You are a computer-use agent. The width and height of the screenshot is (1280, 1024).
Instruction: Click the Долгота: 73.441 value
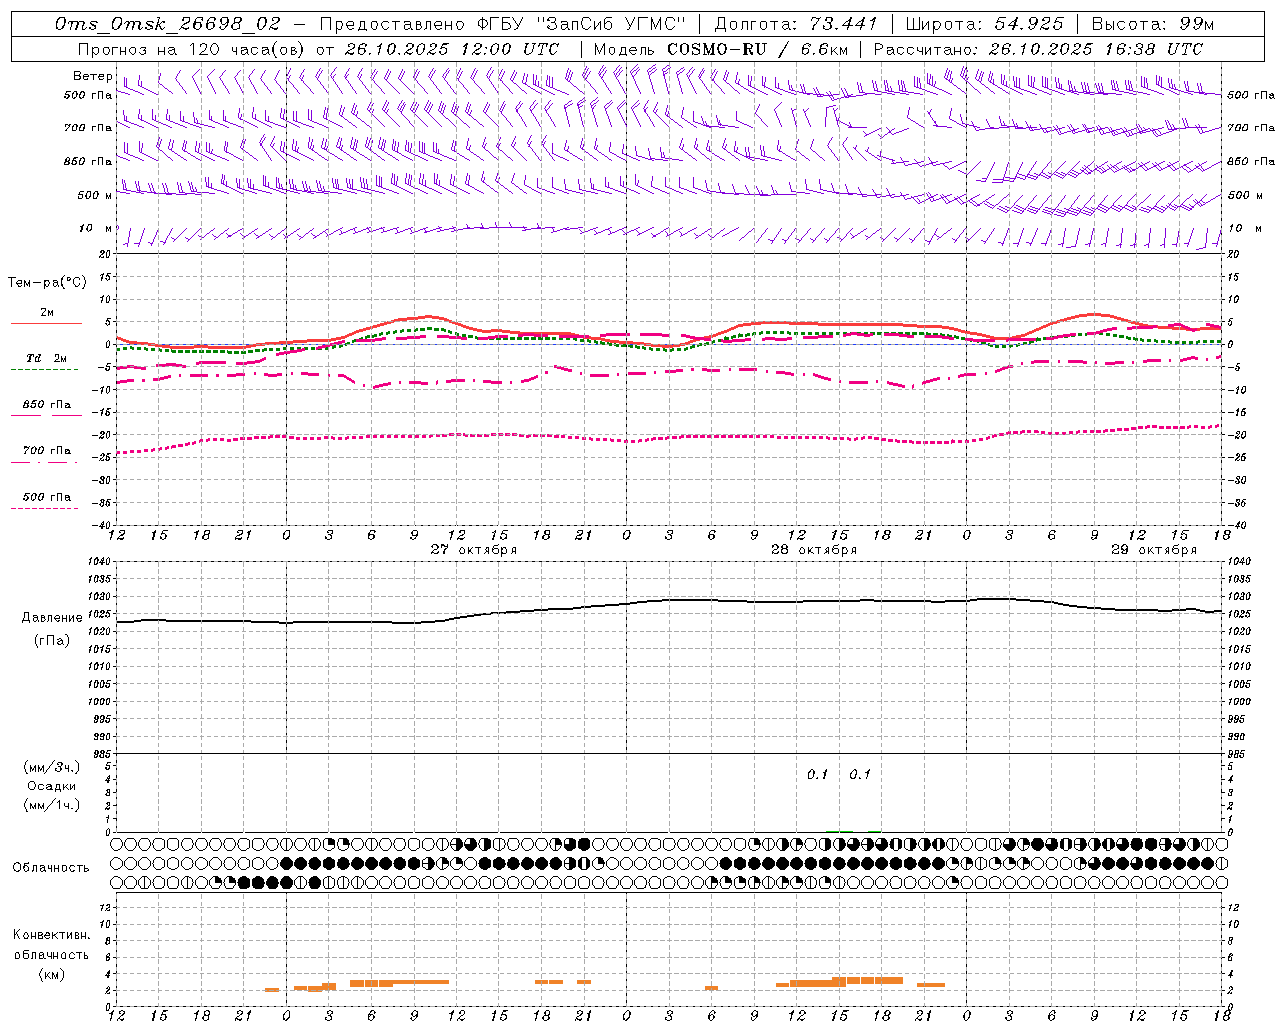point(796,24)
